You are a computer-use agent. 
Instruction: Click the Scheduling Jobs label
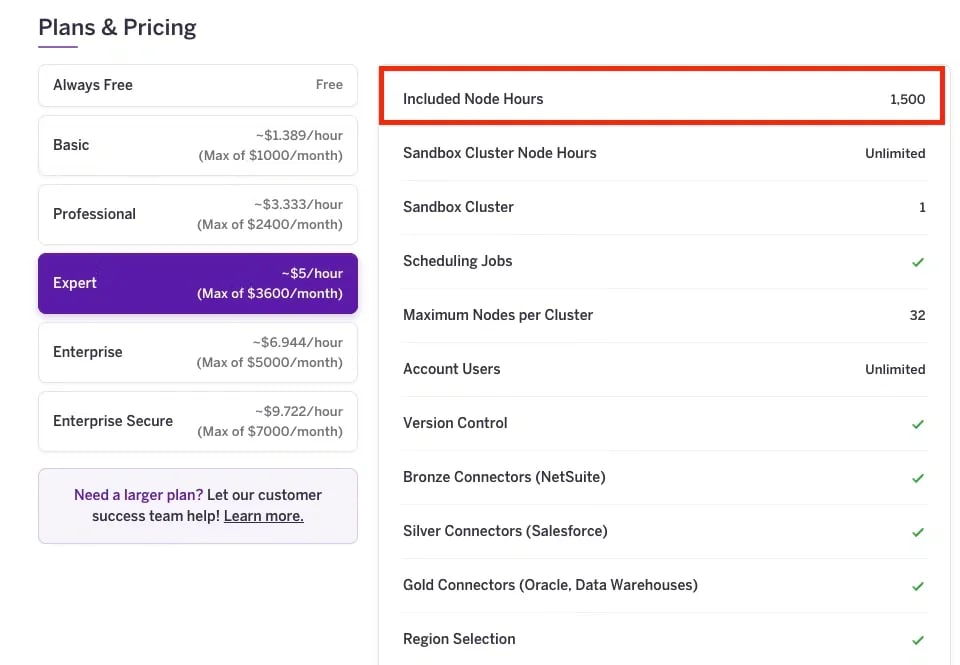coord(457,261)
